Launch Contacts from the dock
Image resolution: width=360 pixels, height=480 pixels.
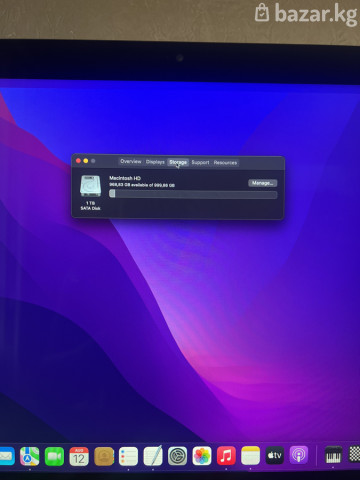point(104,456)
